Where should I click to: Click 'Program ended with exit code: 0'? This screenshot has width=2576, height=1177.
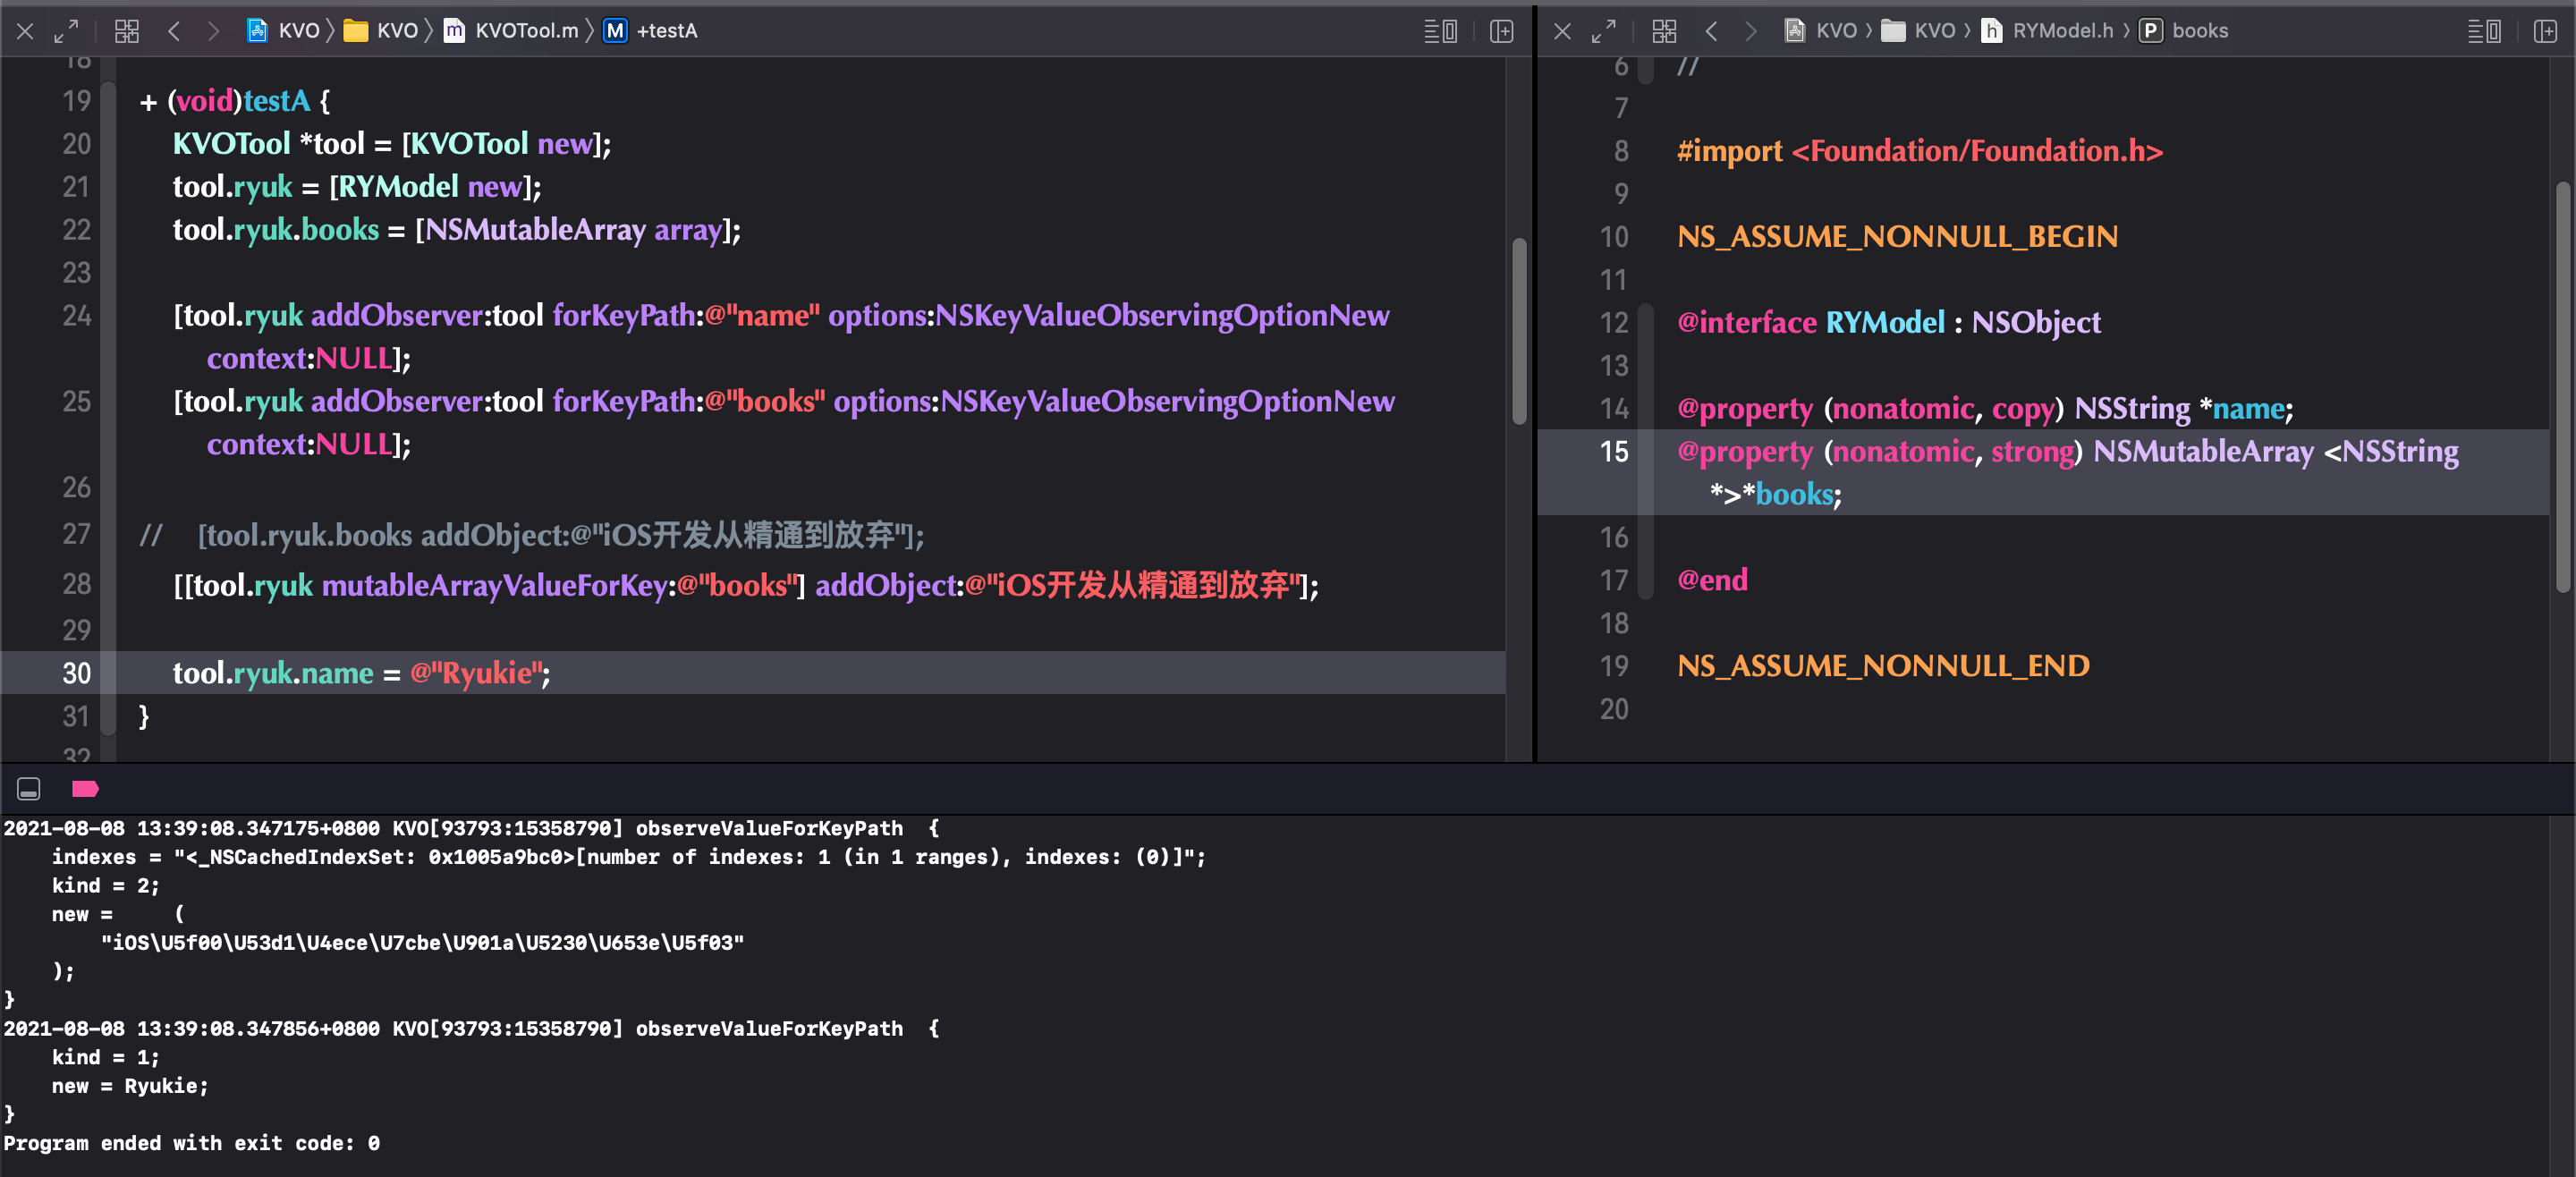click(x=192, y=1143)
